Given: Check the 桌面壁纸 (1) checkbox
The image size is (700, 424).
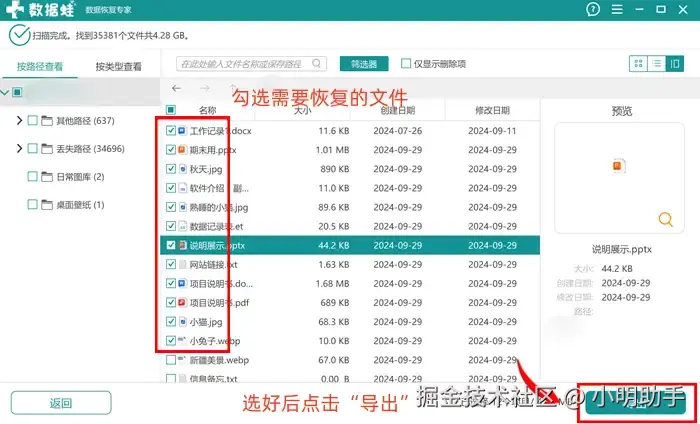Looking at the screenshot, I should pyautogui.click(x=33, y=205).
